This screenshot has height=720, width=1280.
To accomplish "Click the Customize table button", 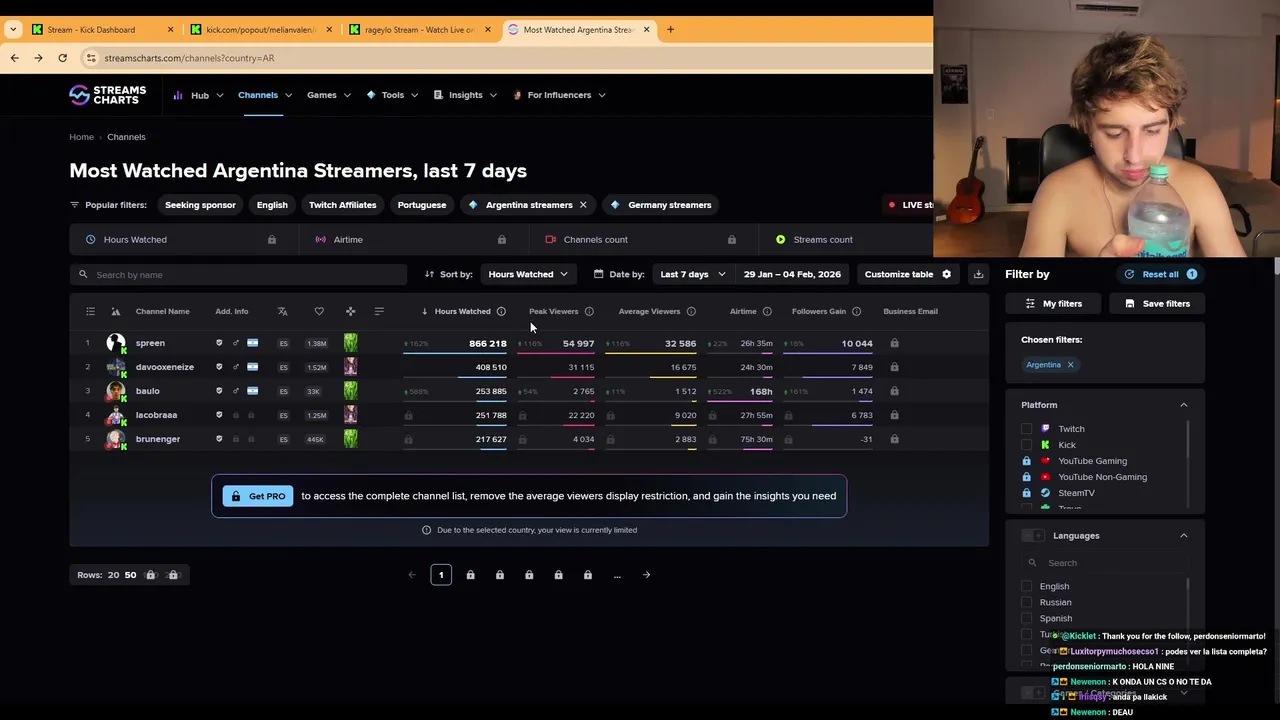I will 908,274.
